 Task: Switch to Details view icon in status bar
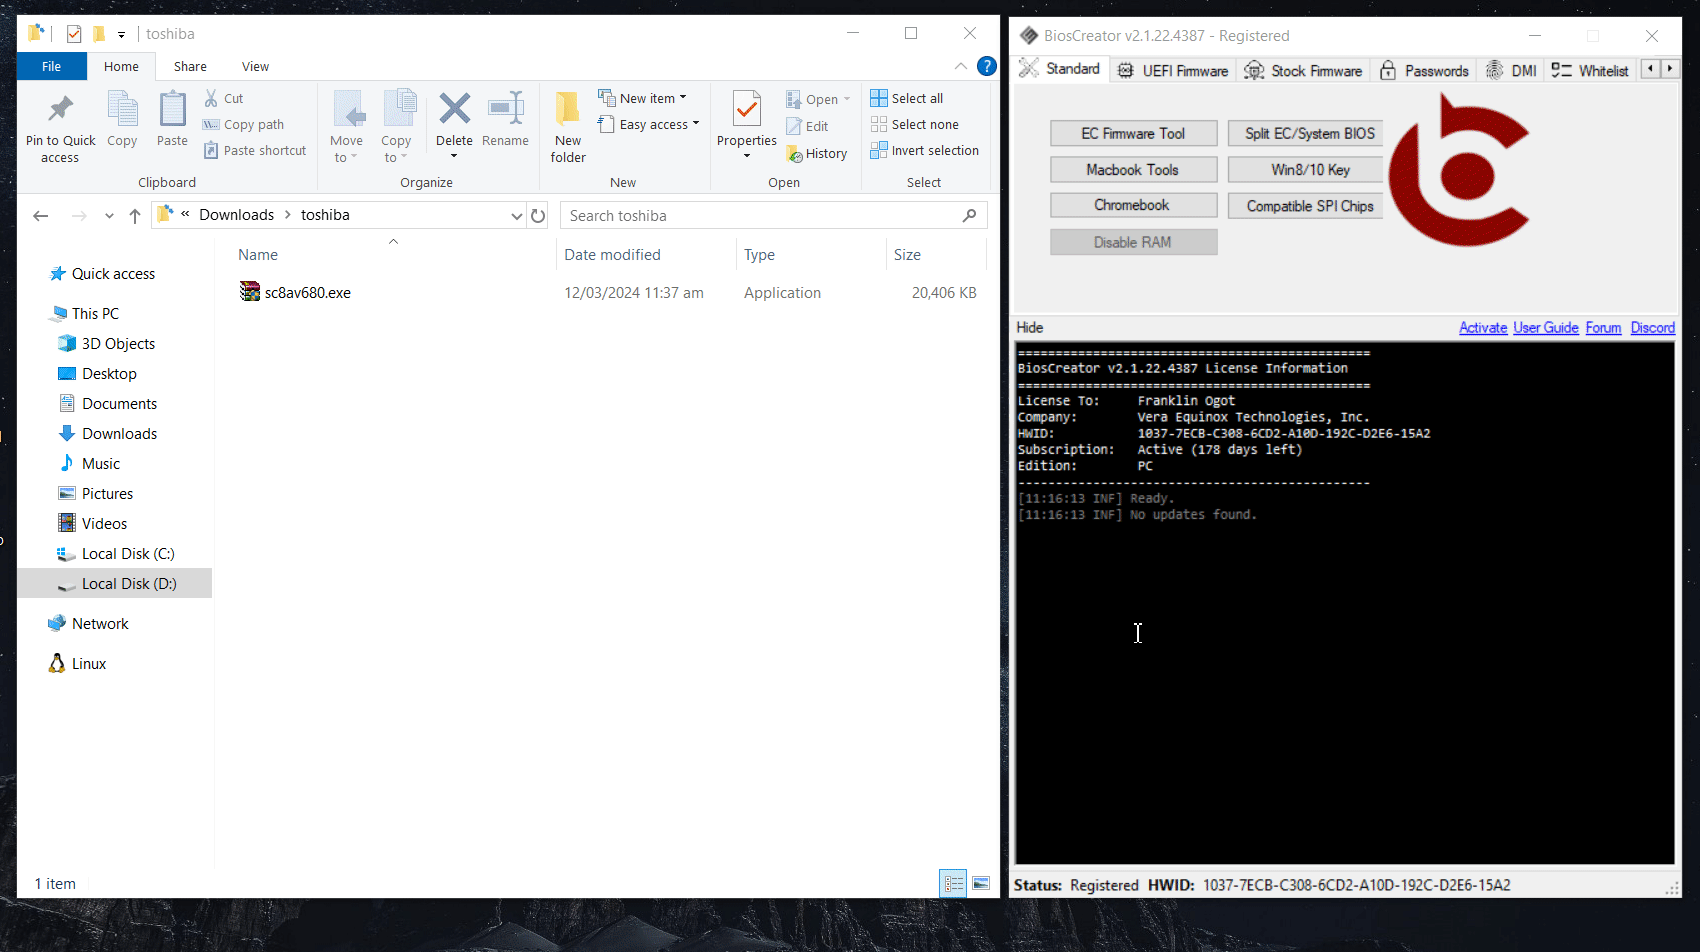[953, 883]
